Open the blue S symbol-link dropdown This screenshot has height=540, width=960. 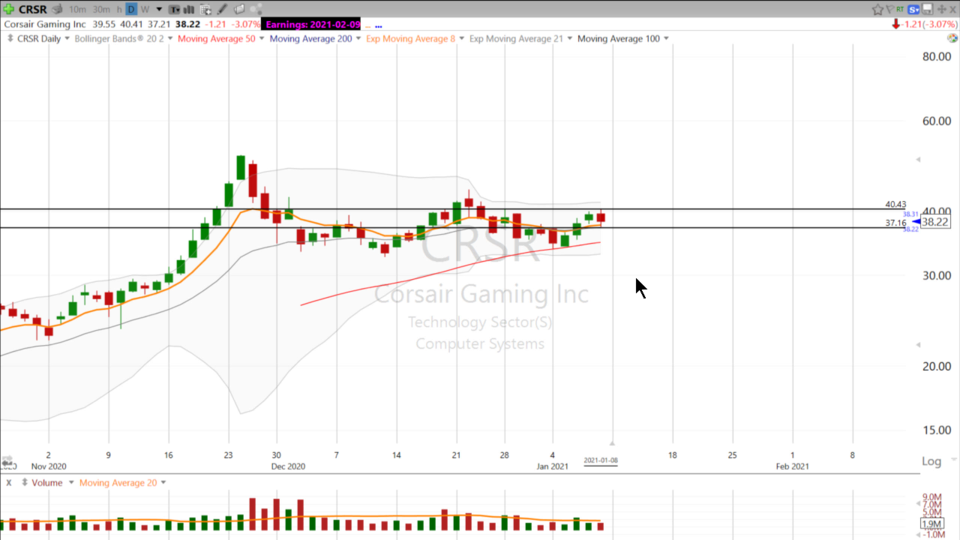[x=913, y=9]
